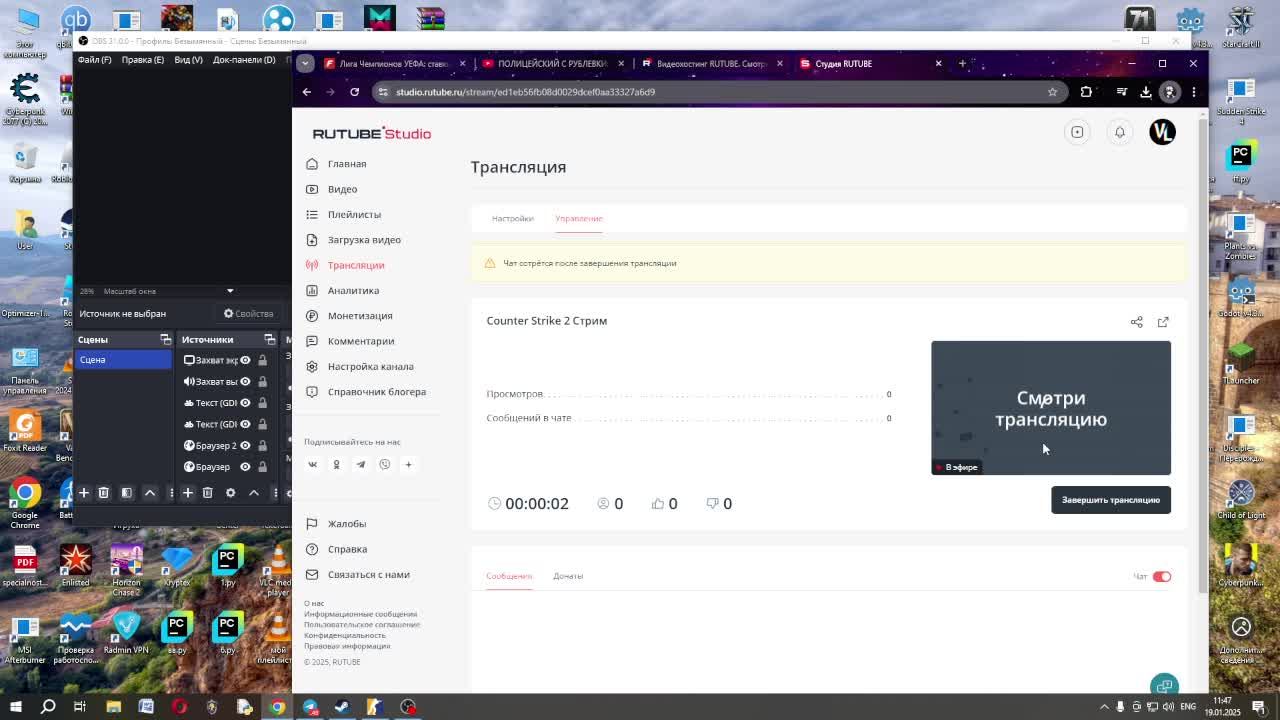Screen dimensions: 1280x720
Task: Click Свойства button in OBS
Action: point(248,314)
